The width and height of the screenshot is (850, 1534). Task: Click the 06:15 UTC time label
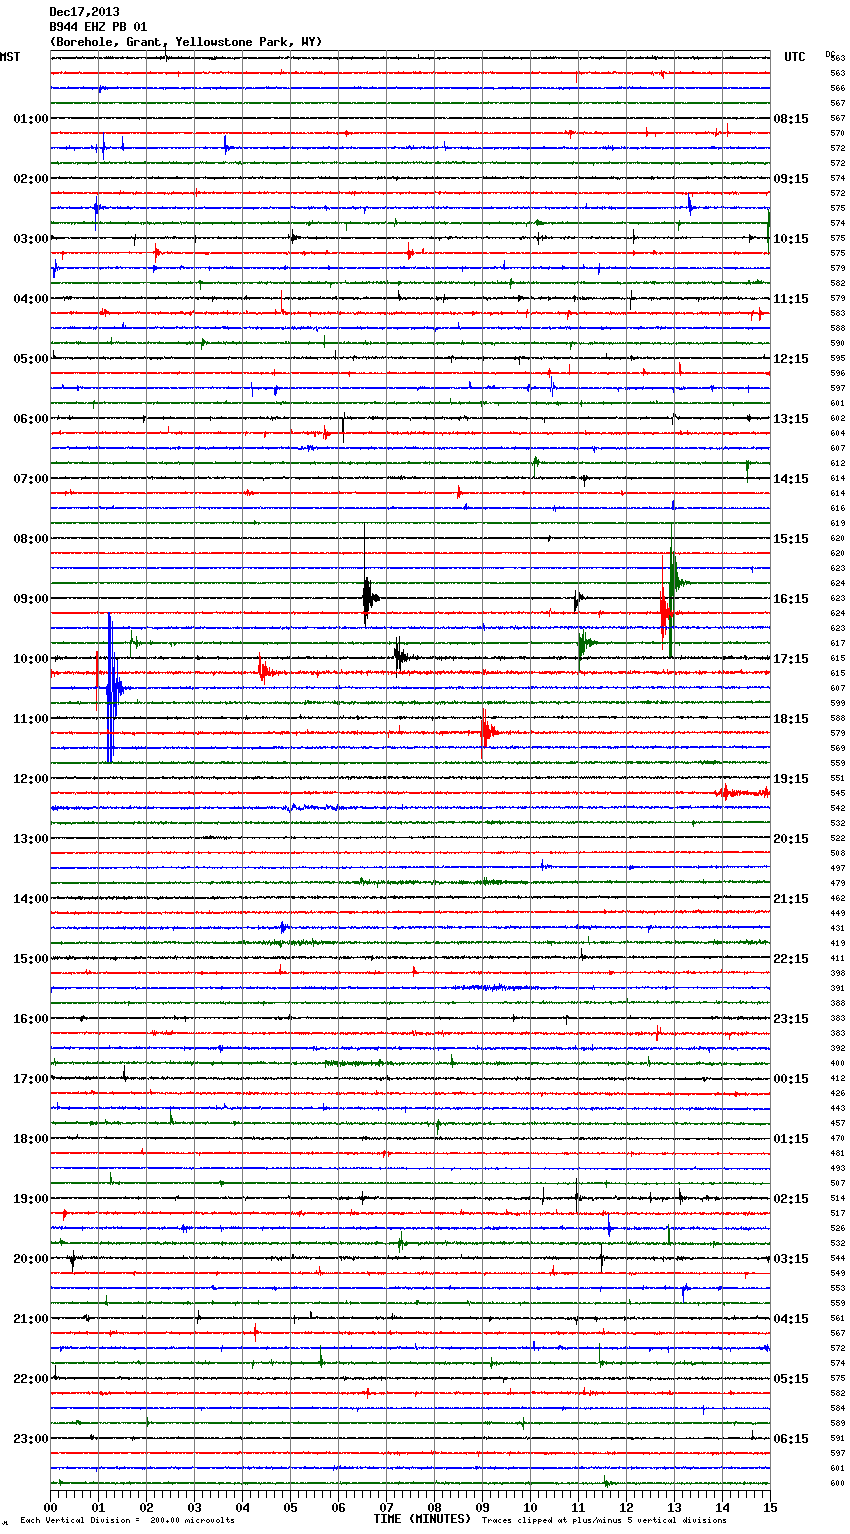[791, 1439]
